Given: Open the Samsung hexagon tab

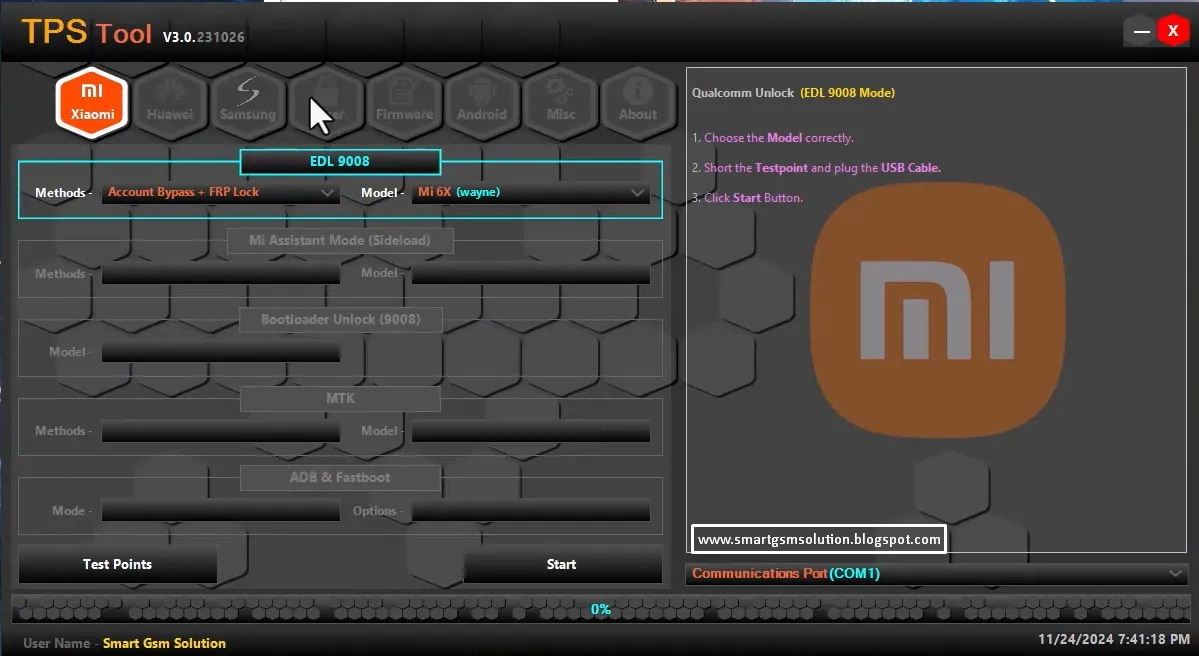Looking at the screenshot, I should (248, 102).
